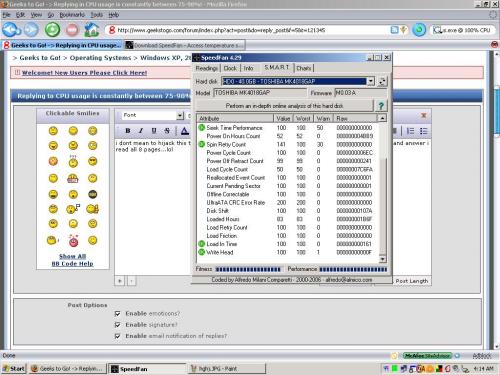The height and width of the screenshot is (375, 500).
Task: Click the Fitness progress bar
Action: point(248,269)
